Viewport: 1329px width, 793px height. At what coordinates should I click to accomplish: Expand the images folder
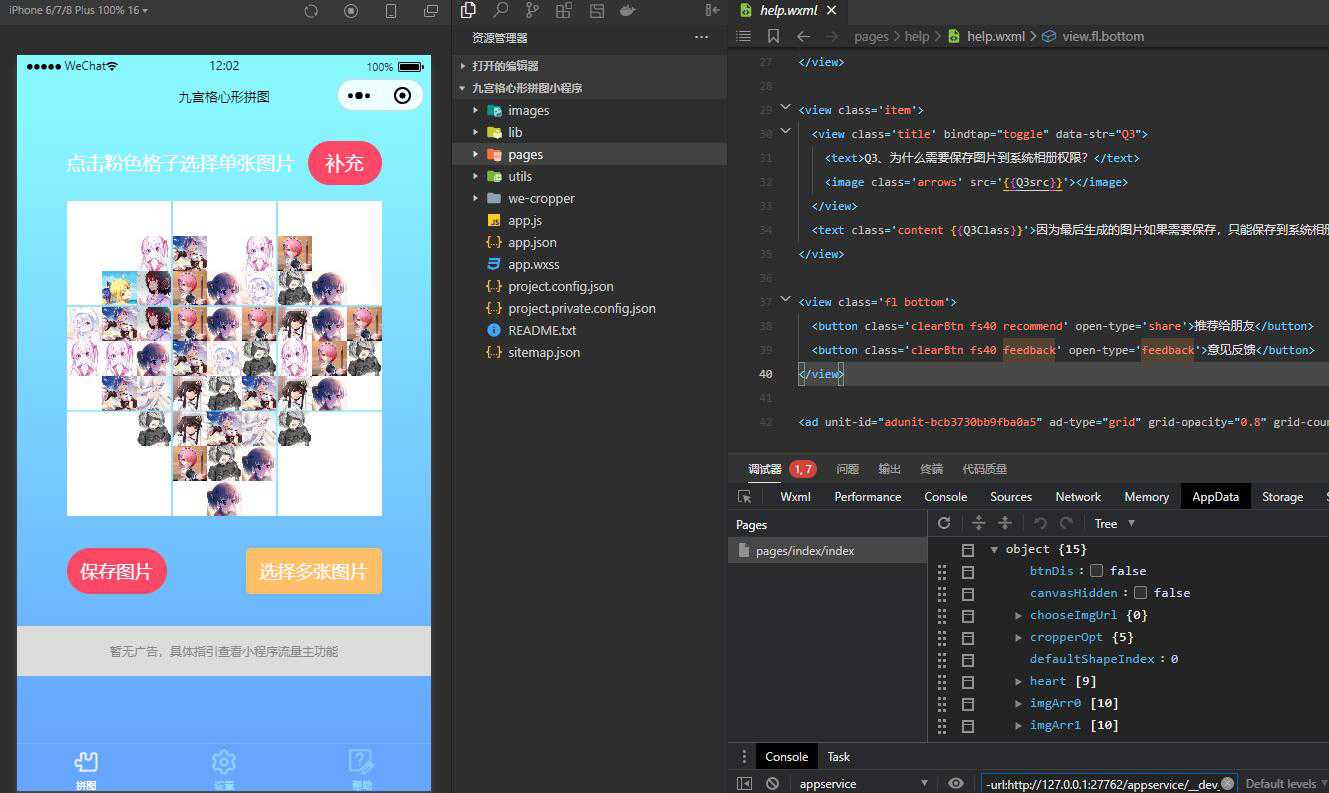tap(528, 110)
